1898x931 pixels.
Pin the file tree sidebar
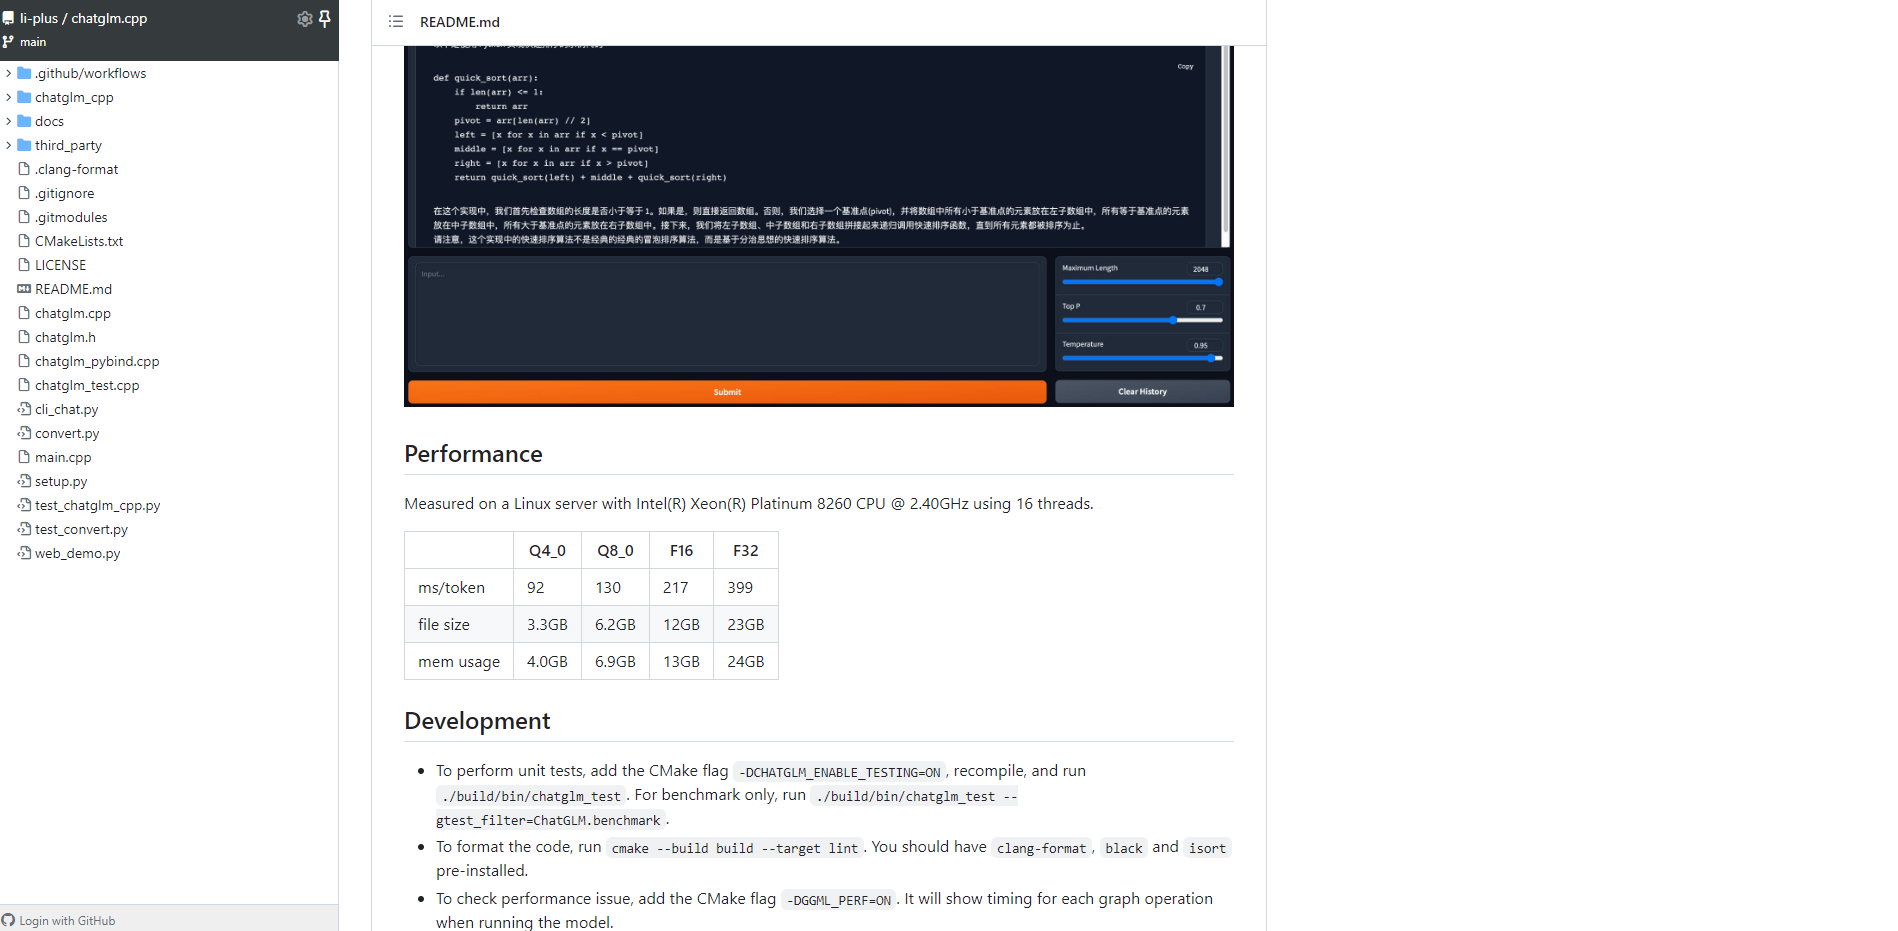[x=325, y=19]
